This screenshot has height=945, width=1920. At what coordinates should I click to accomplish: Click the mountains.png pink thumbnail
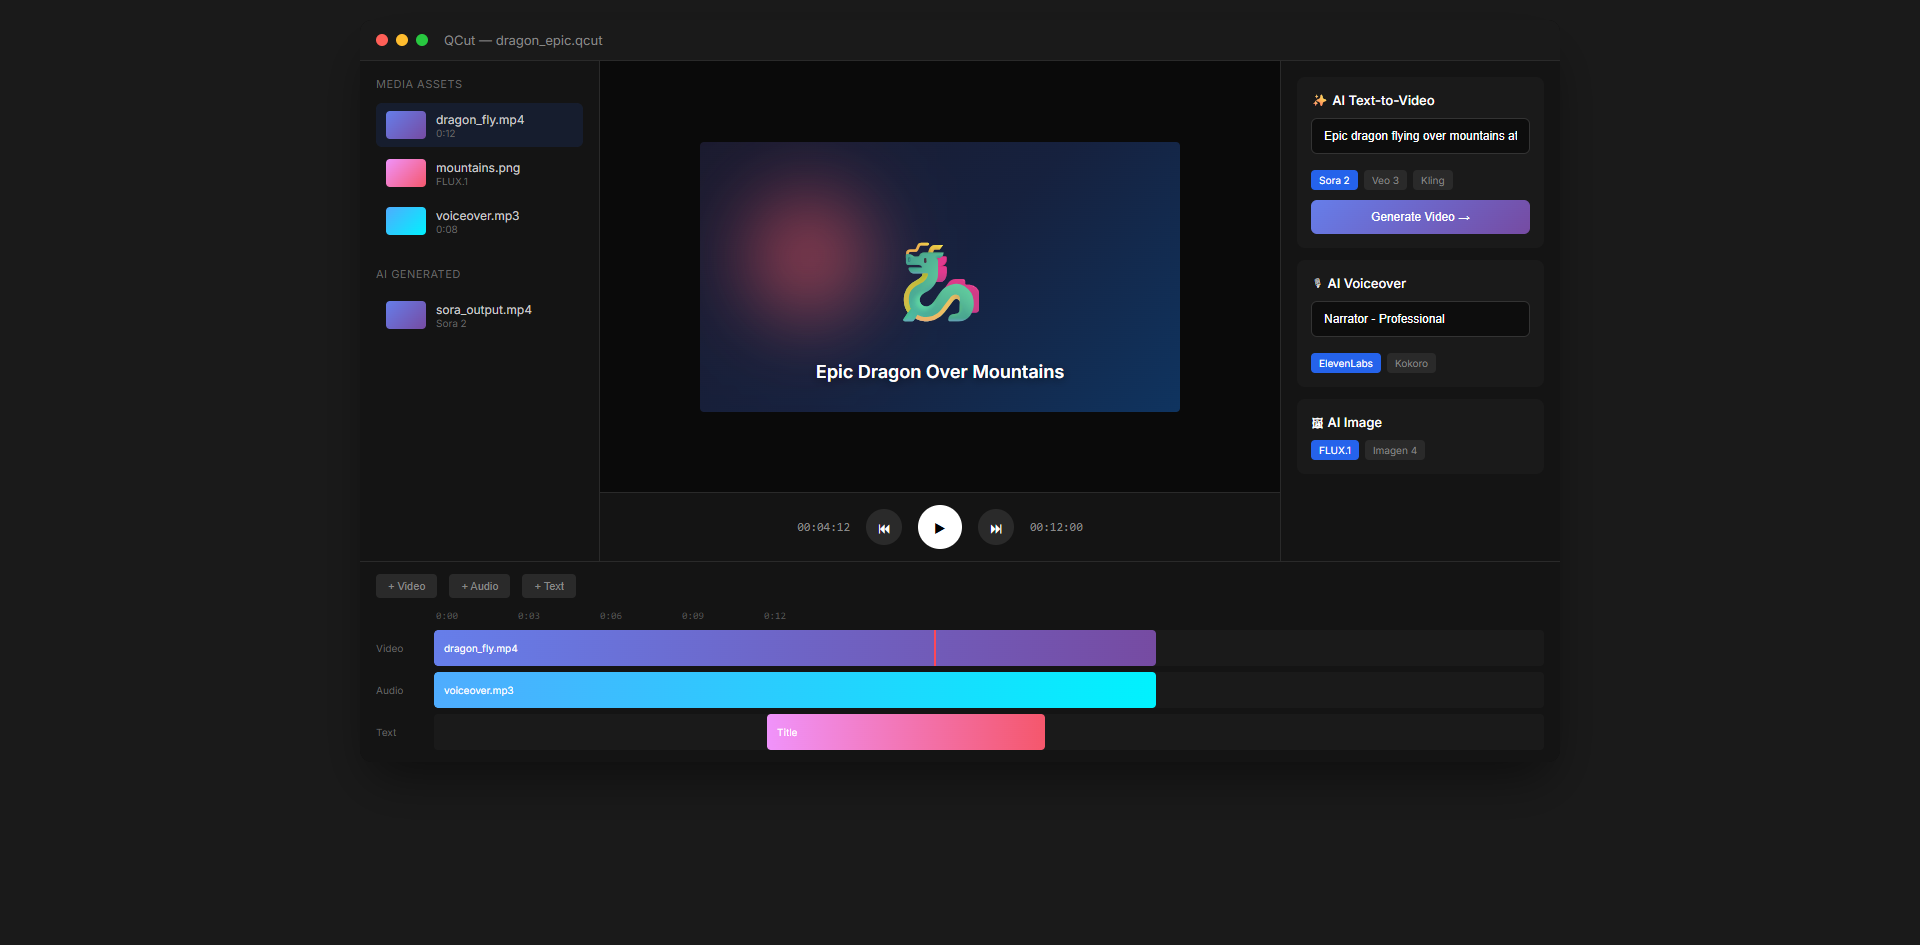click(x=405, y=173)
